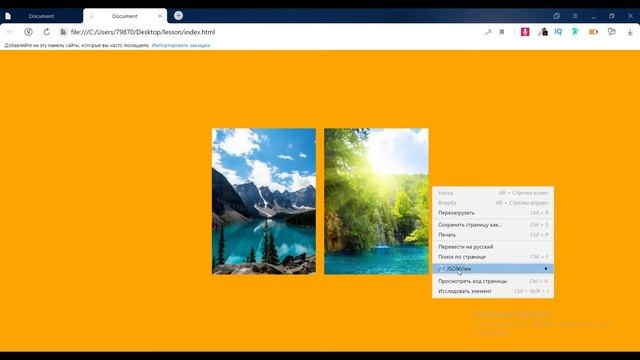Choose Просмотреть код страницы in context menu
Viewport: 640px width, 360px height.
tap(493, 281)
